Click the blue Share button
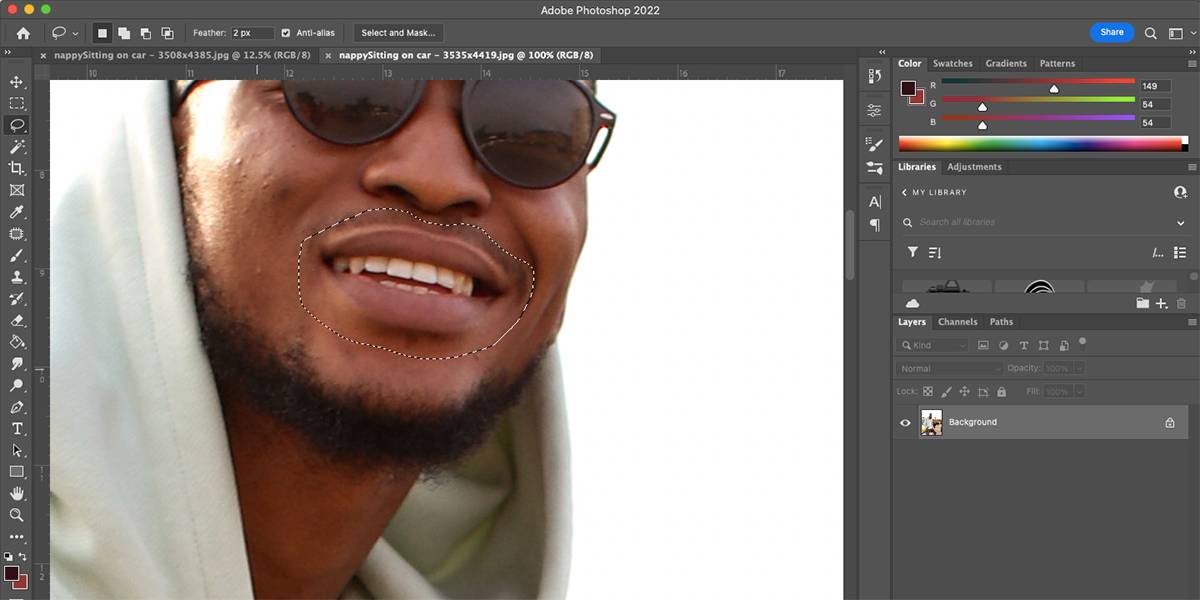1200x600 pixels. (1112, 33)
